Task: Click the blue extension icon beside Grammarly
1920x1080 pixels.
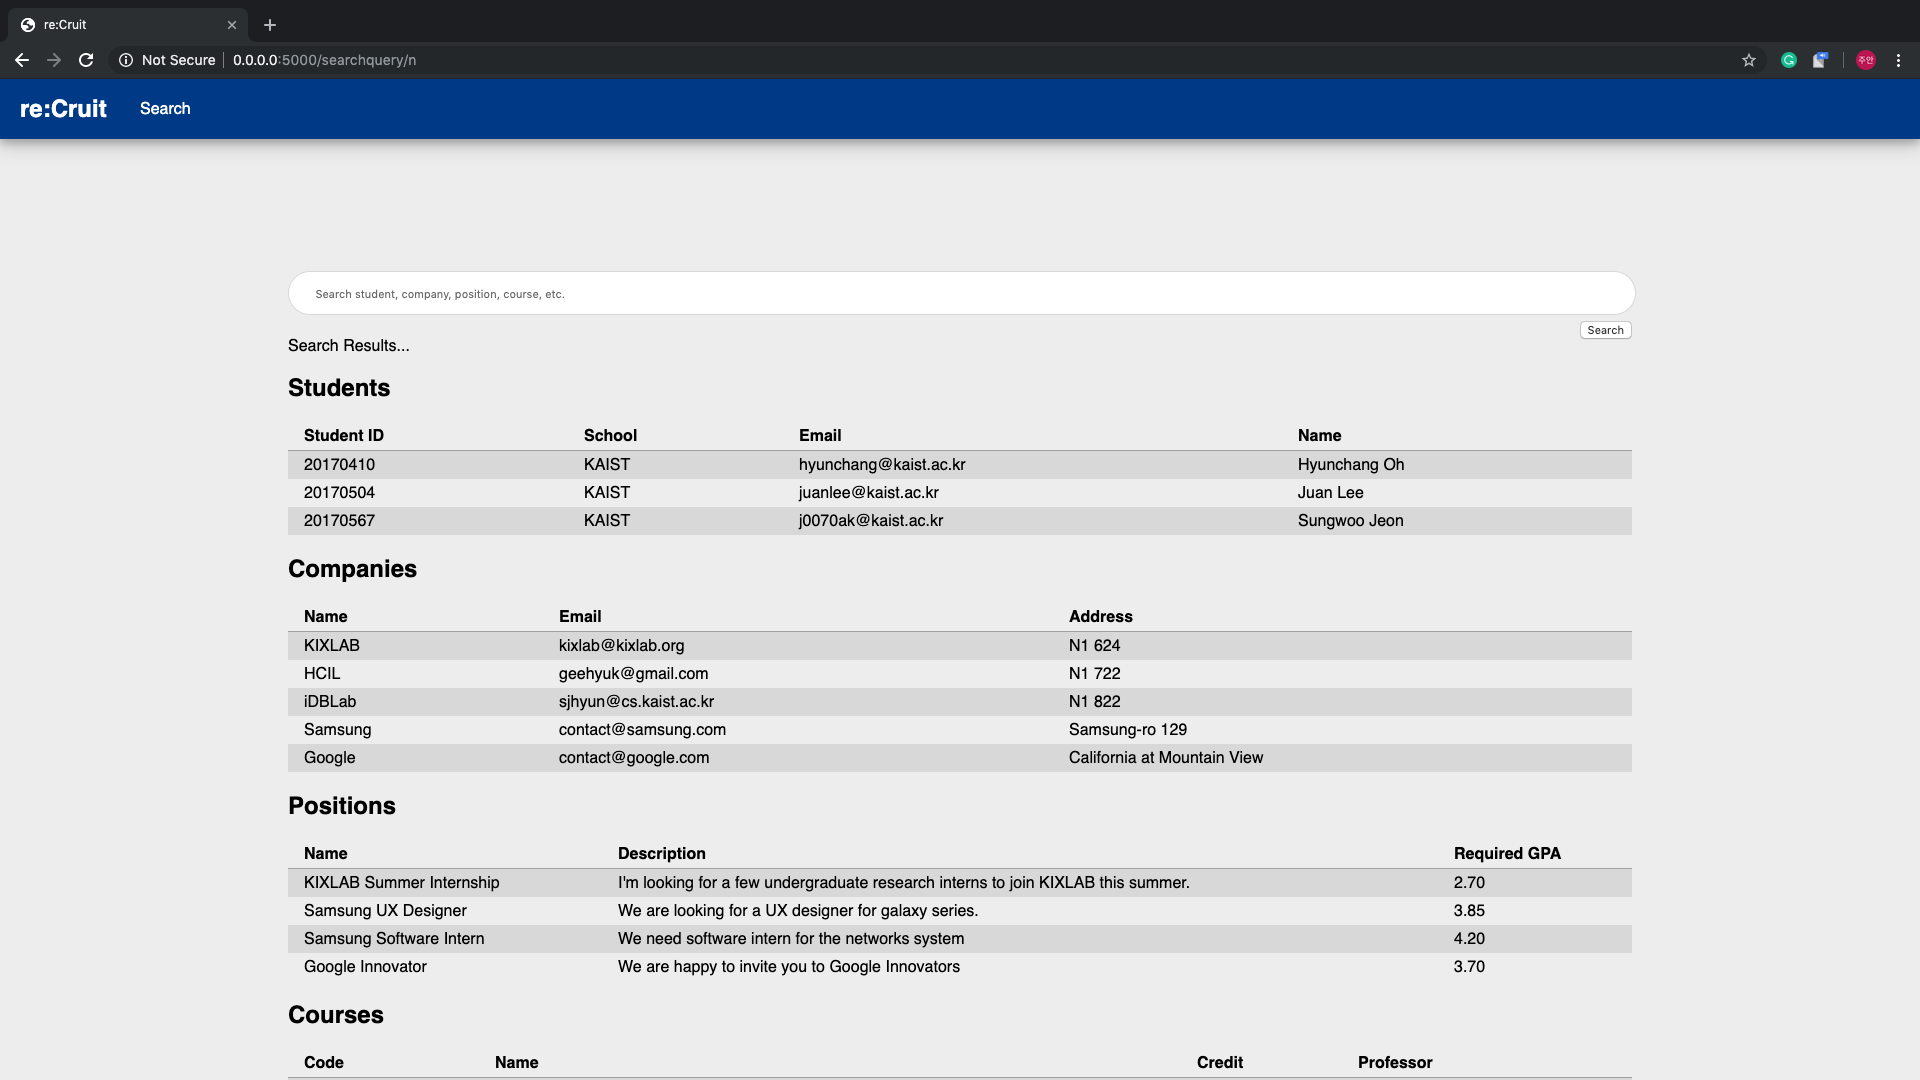Action: pos(1820,60)
